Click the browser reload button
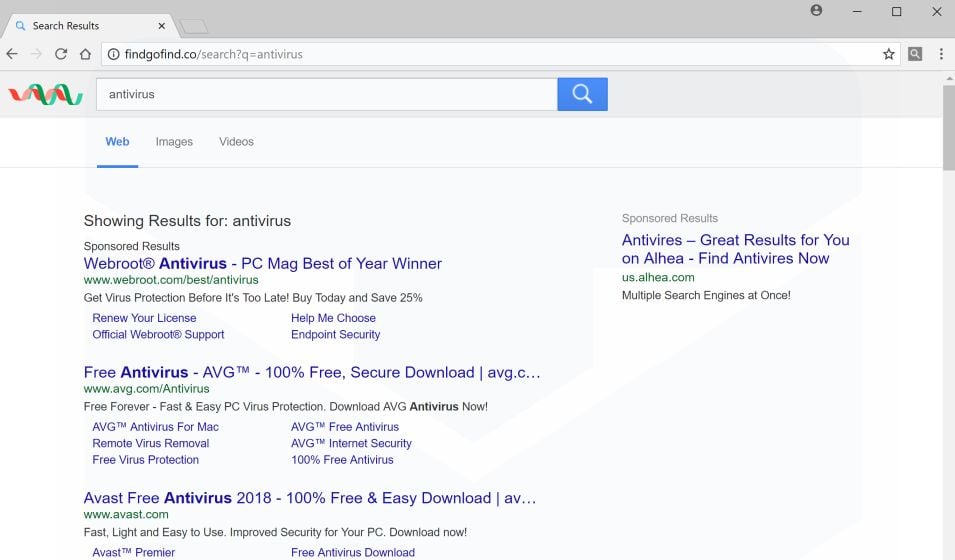The height and width of the screenshot is (560, 955). (62, 54)
